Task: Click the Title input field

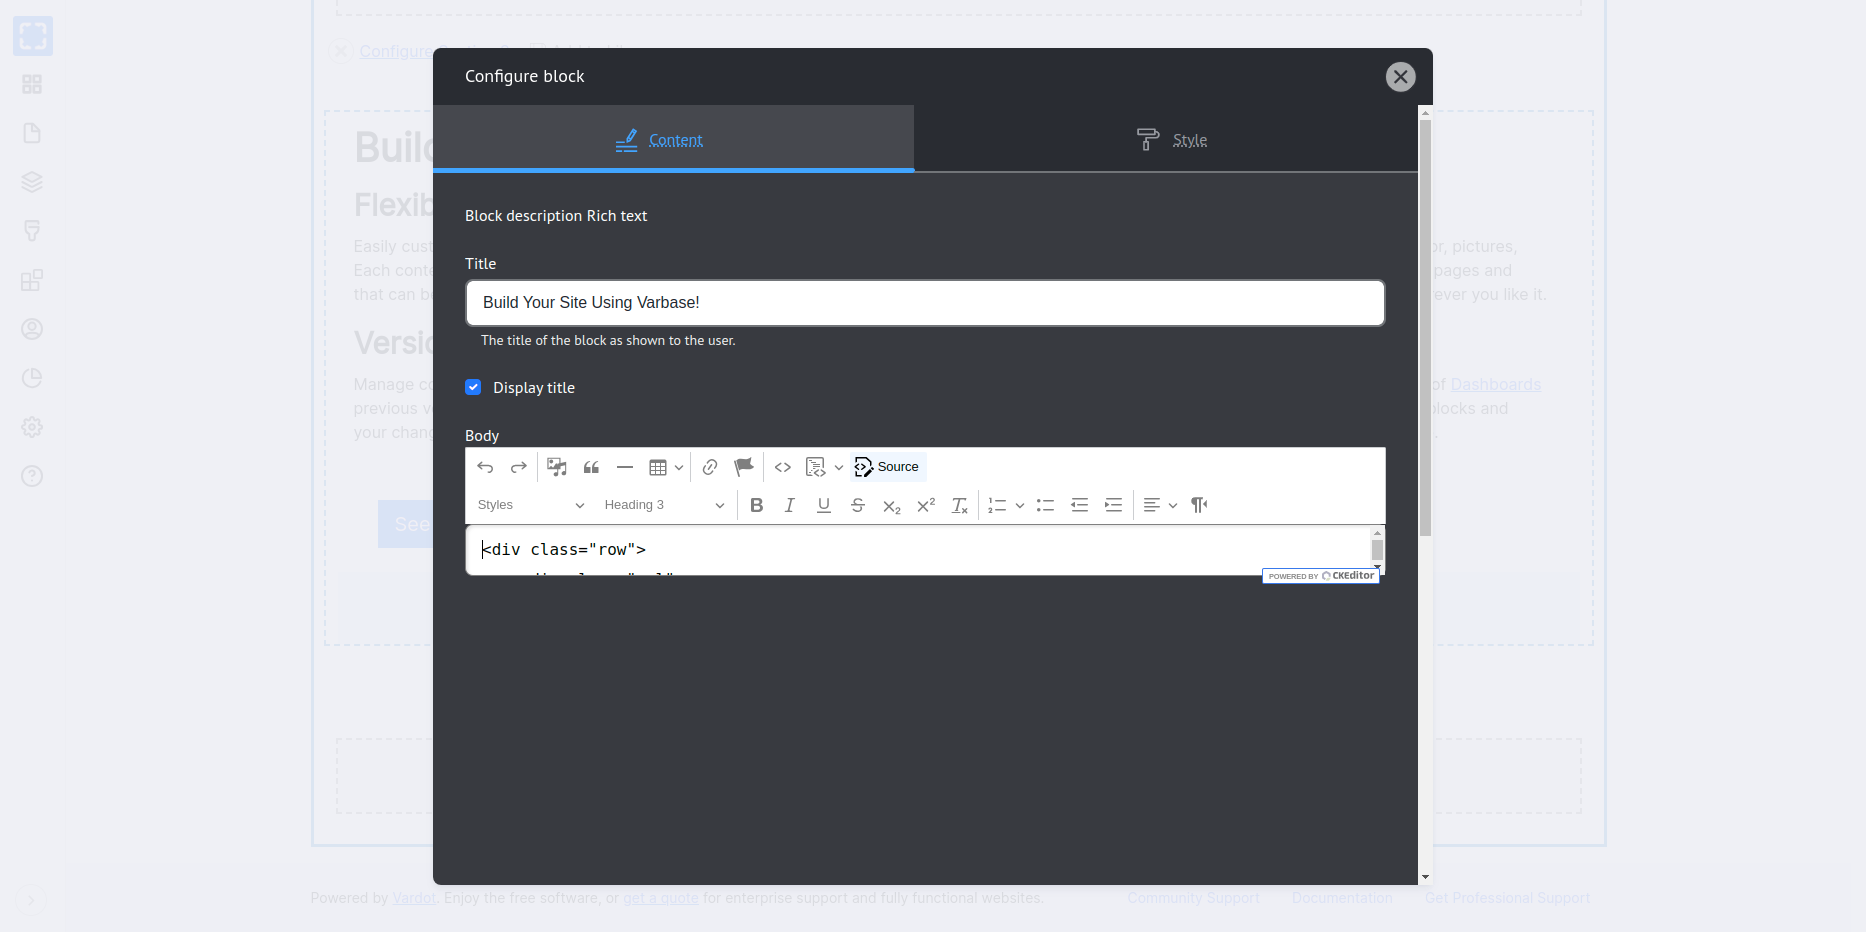Action: [x=924, y=303]
